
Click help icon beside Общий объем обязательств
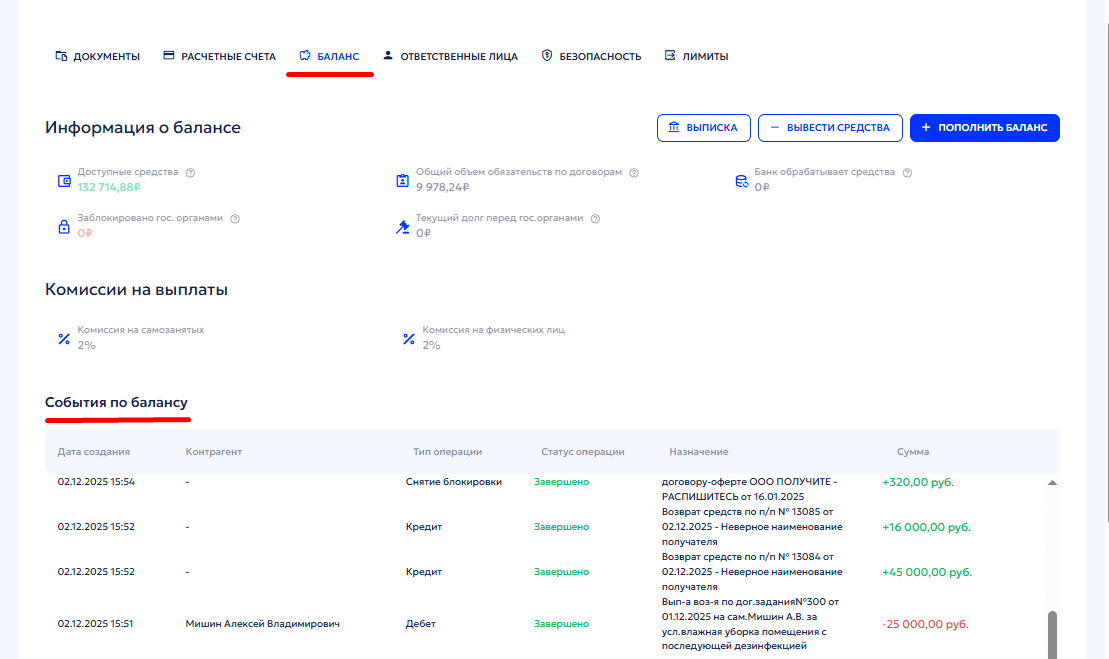(x=634, y=172)
